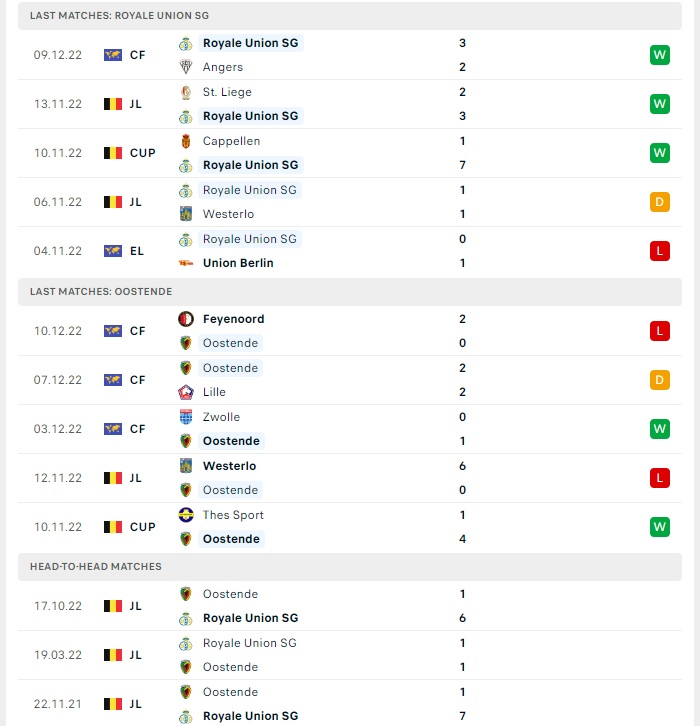Screen dimensions: 700x726
Task: Select the Last Matches: Oostende section header
Action: [350, 292]
